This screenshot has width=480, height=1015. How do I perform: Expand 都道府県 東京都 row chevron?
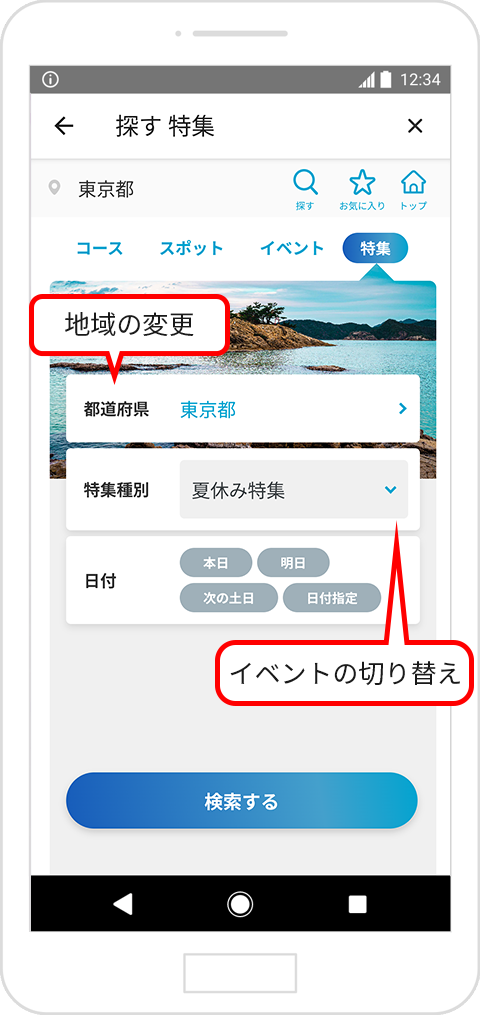(x=402, y=408)
